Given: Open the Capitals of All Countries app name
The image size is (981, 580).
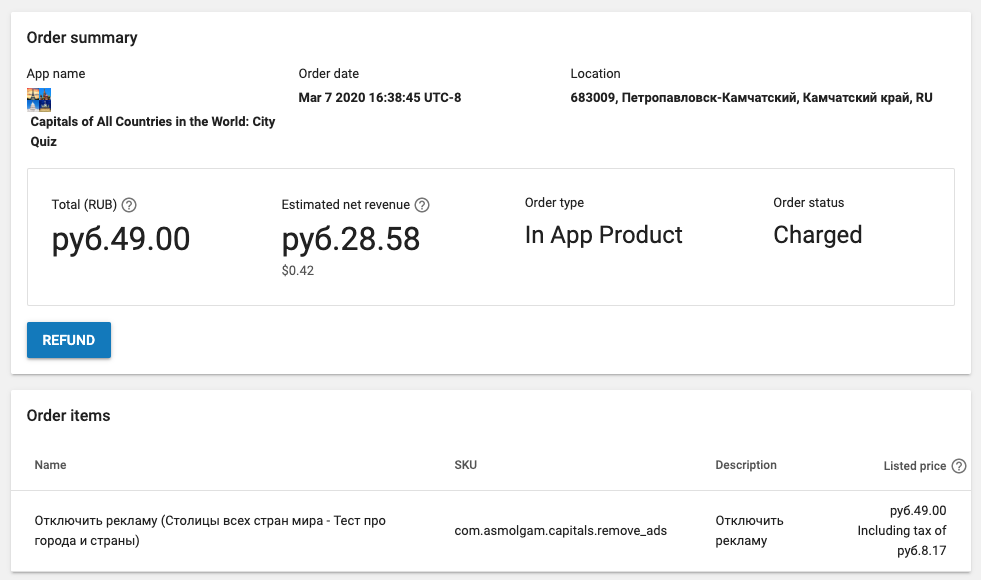Looking at the screenshot, I should click(153, 131).
